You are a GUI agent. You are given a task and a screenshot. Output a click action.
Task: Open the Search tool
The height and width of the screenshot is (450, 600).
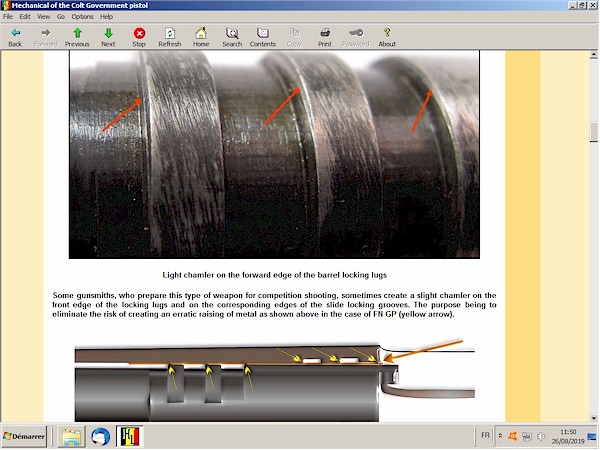click(232, 37)
